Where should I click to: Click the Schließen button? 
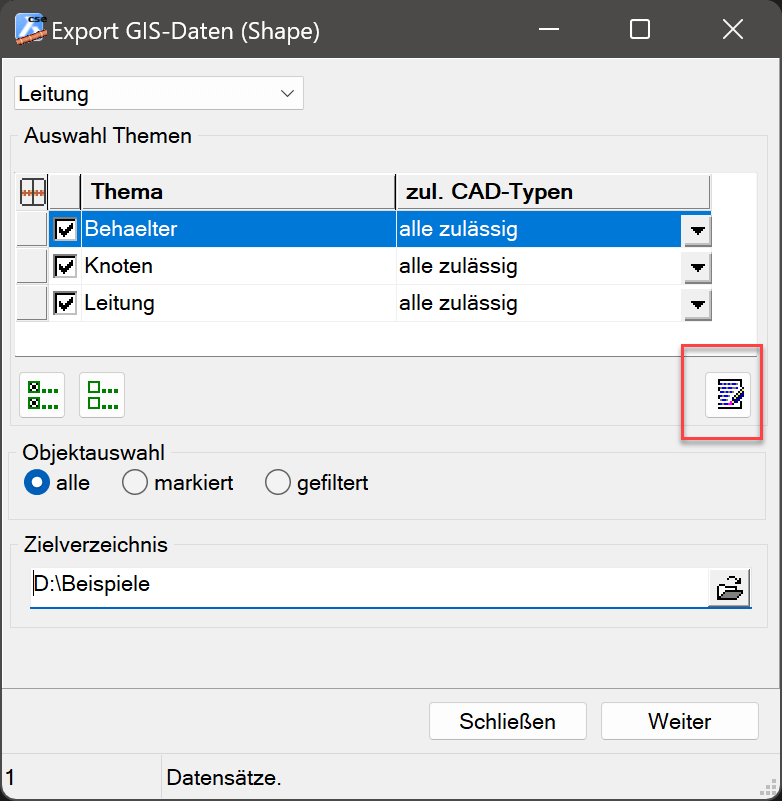(x=507, y=721)
